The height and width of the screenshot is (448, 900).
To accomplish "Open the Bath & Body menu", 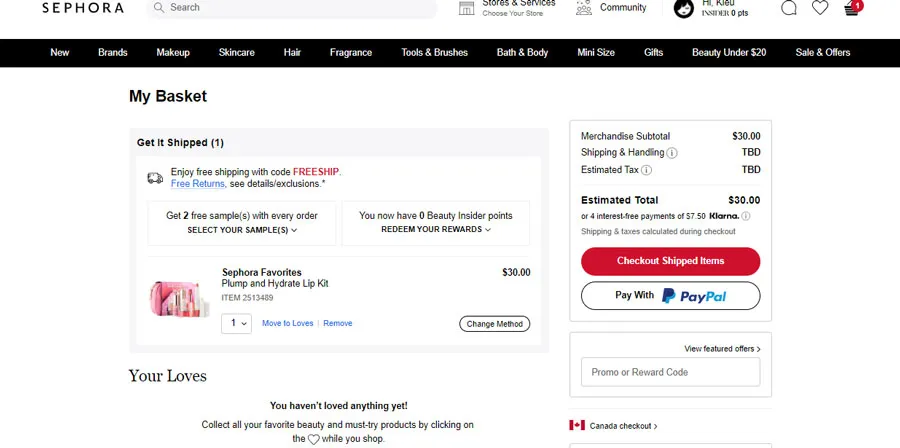I will coord(522,53).
